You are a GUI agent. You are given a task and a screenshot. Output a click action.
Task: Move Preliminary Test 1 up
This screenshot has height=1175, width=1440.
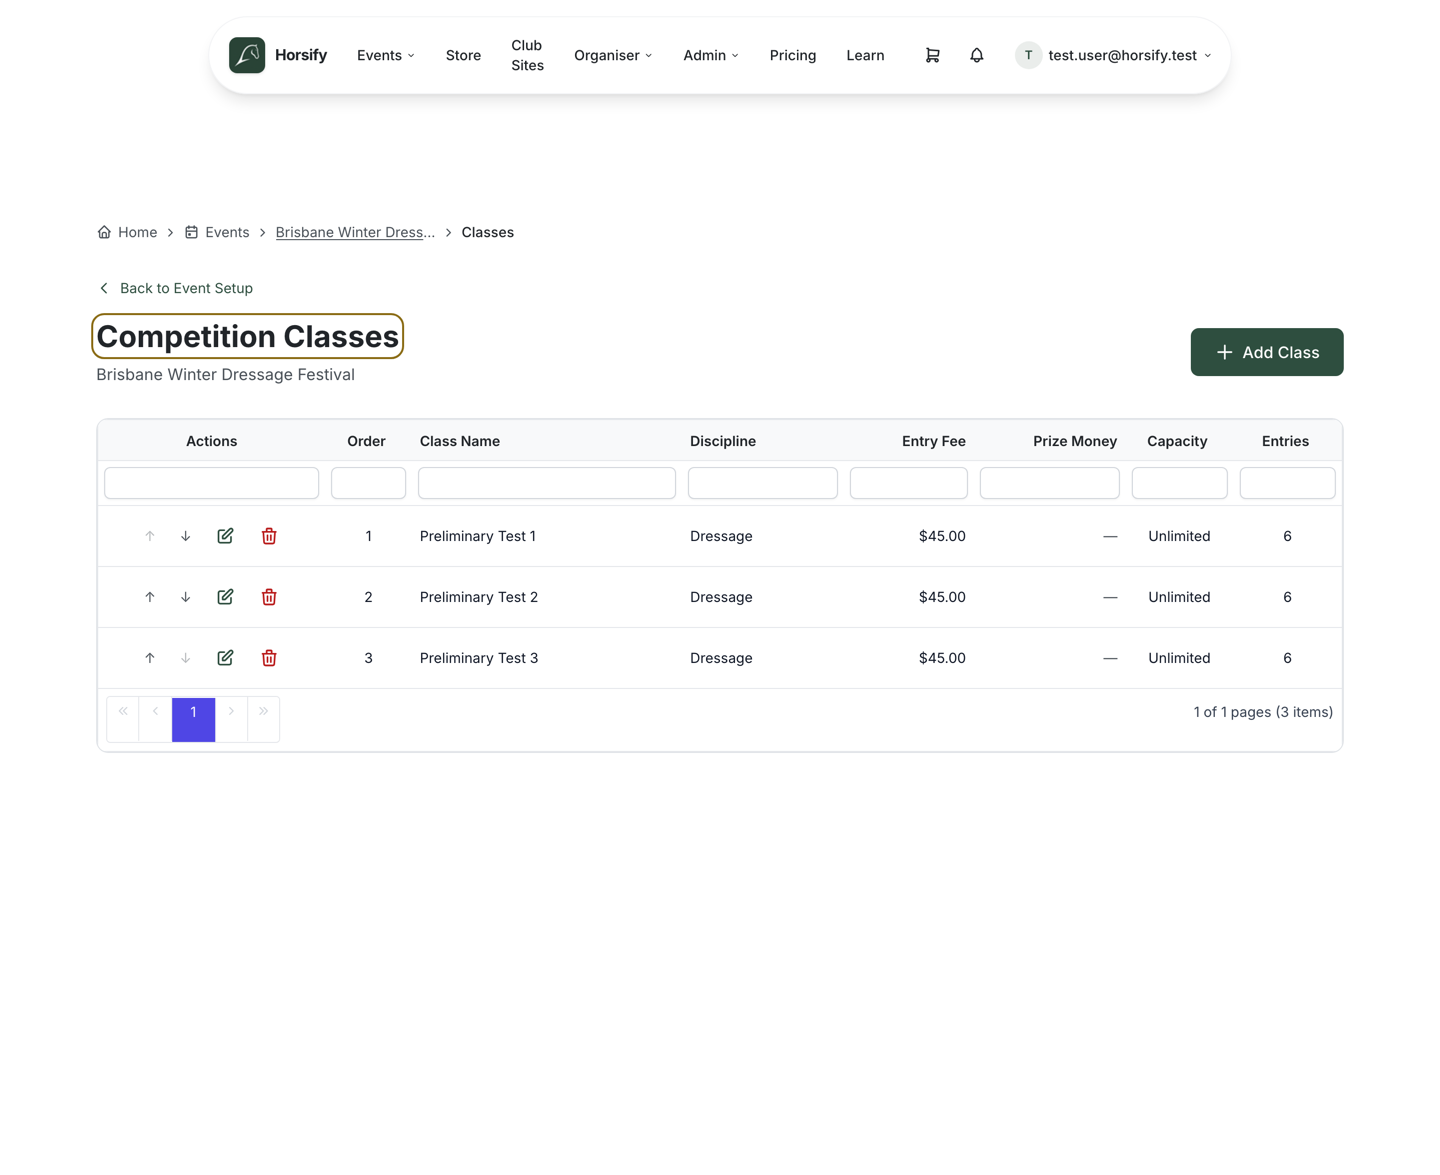[x=150, y=536]
